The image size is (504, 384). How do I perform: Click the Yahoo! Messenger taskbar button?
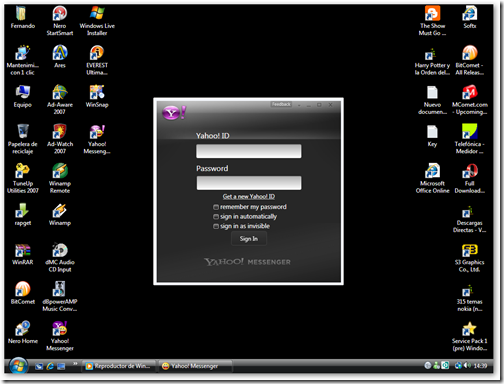[195, 366]
